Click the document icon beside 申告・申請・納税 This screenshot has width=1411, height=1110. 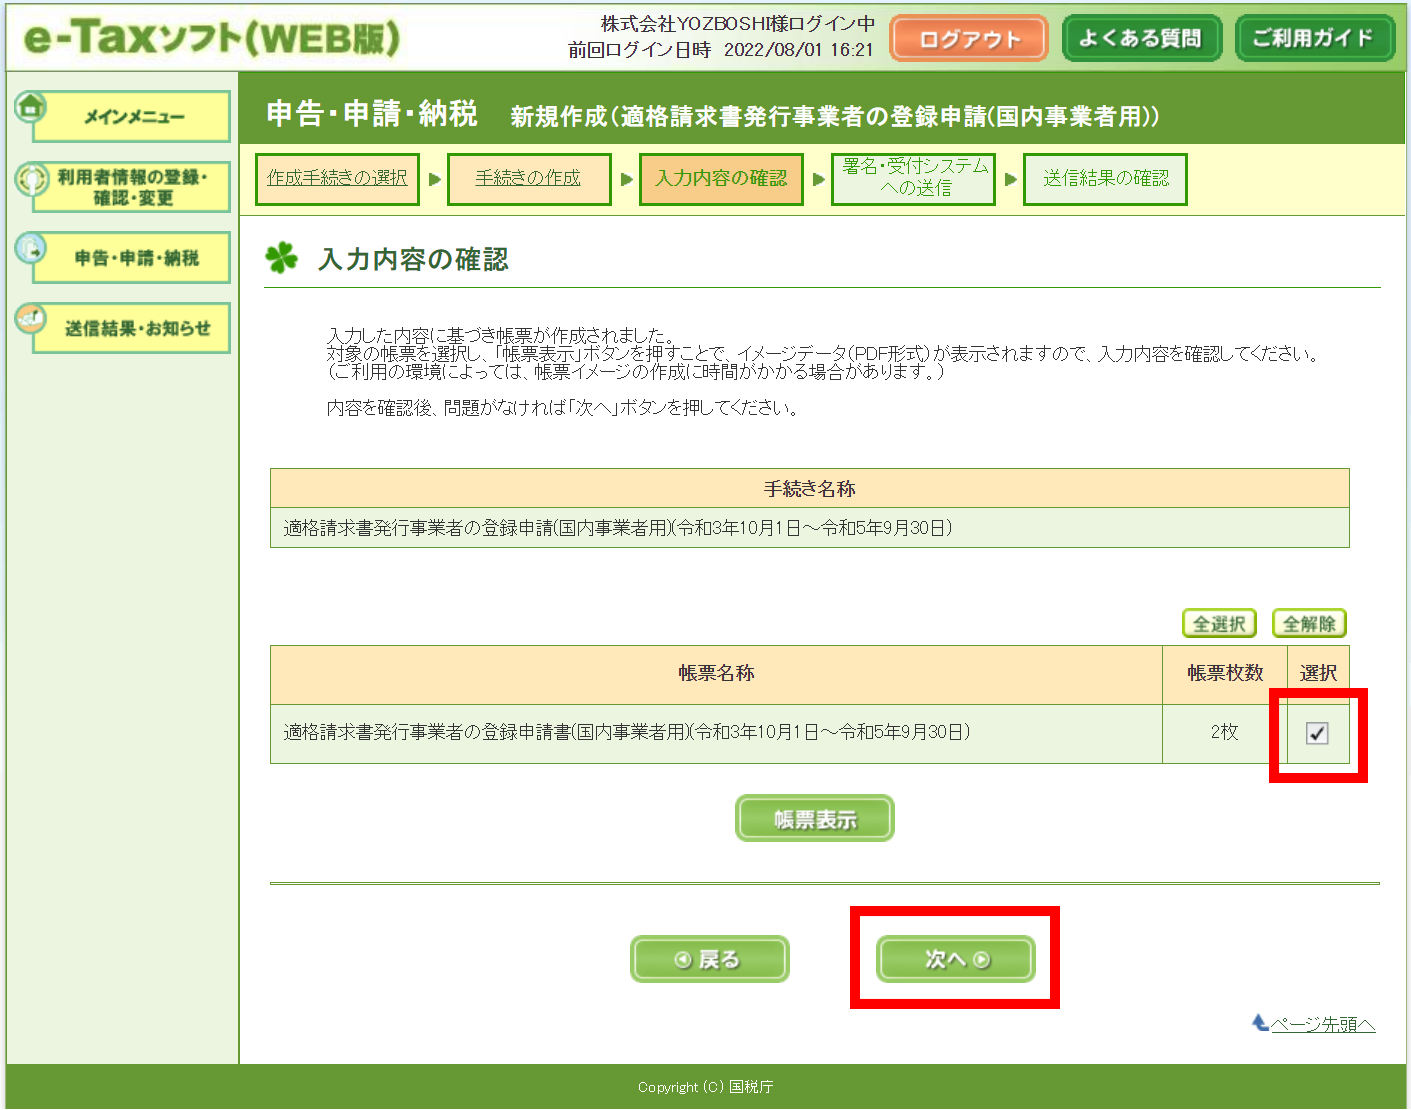click(x=31, y=248)
